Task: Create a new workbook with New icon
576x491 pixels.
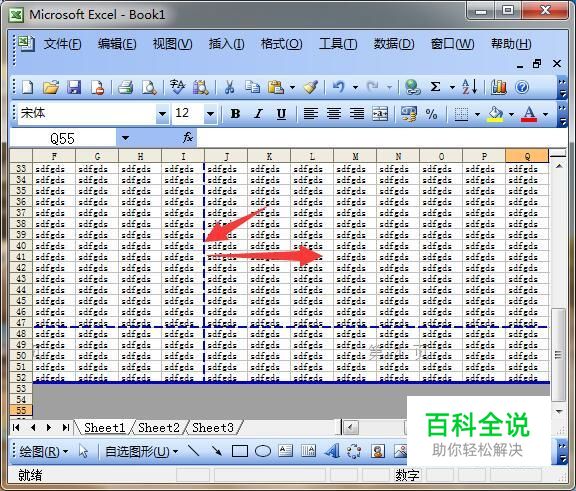Action: click(28, 87)
